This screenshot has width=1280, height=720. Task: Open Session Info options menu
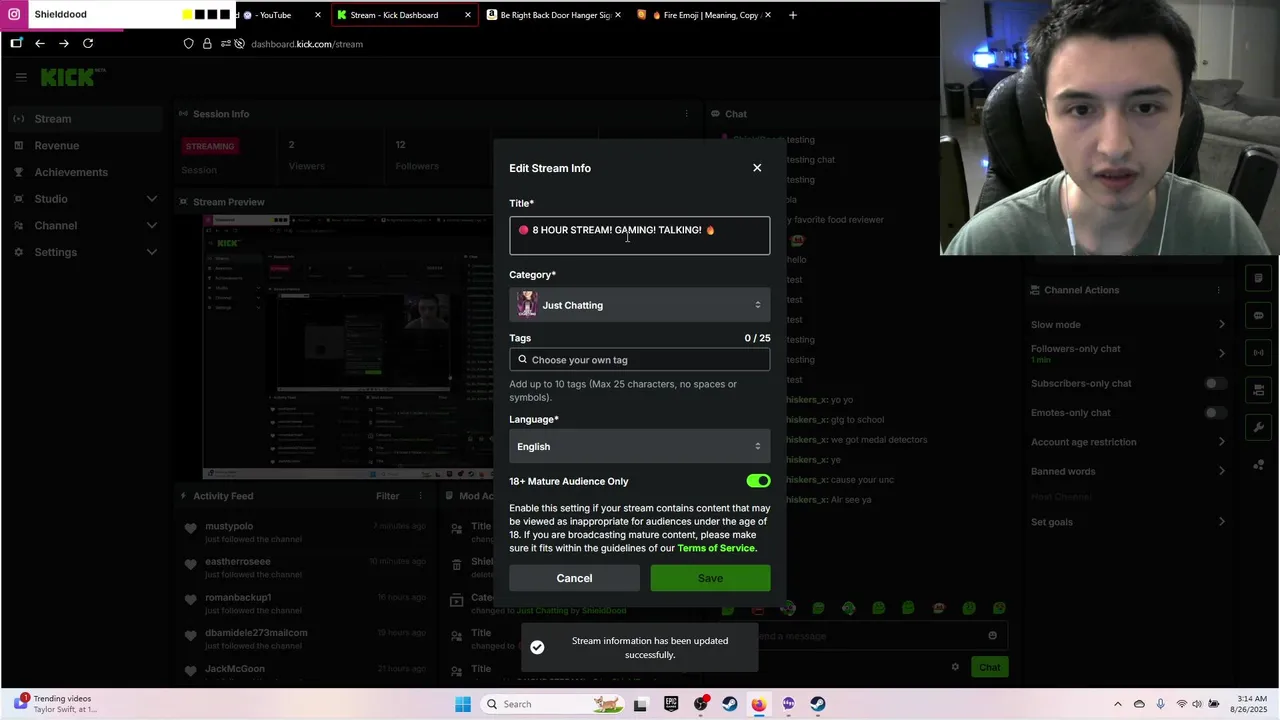[x=686, y=114]
